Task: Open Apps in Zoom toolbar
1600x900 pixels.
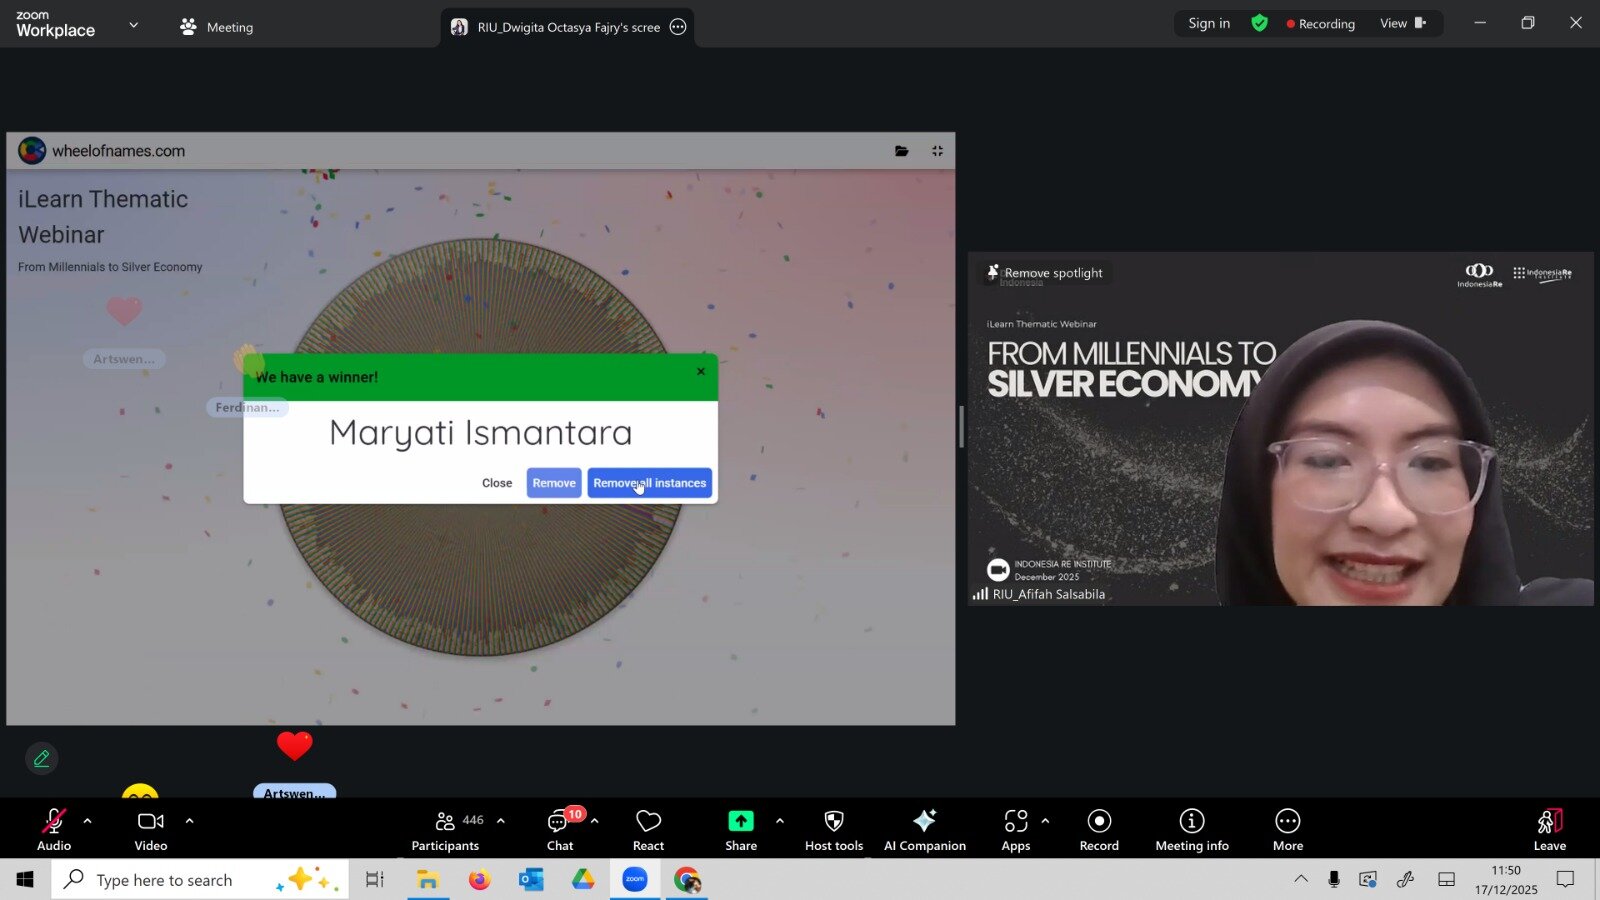Action: point(1015,829)
